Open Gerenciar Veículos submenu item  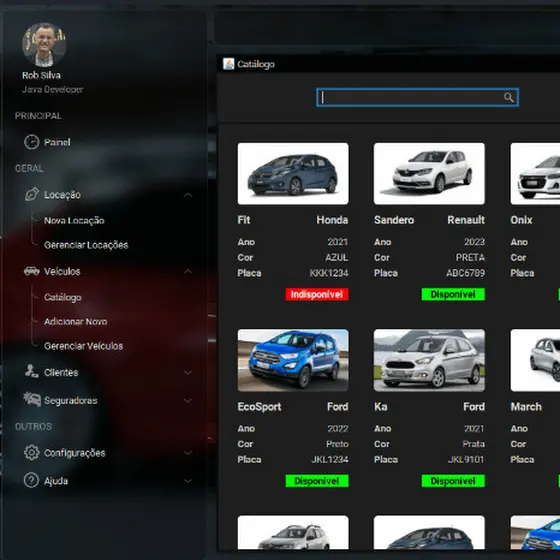pos(84,346)
